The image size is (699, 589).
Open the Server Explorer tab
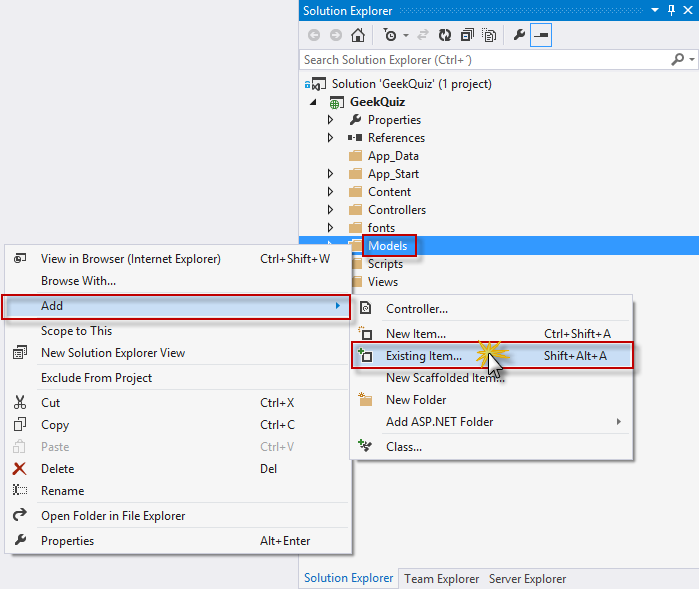pos(527,579)
